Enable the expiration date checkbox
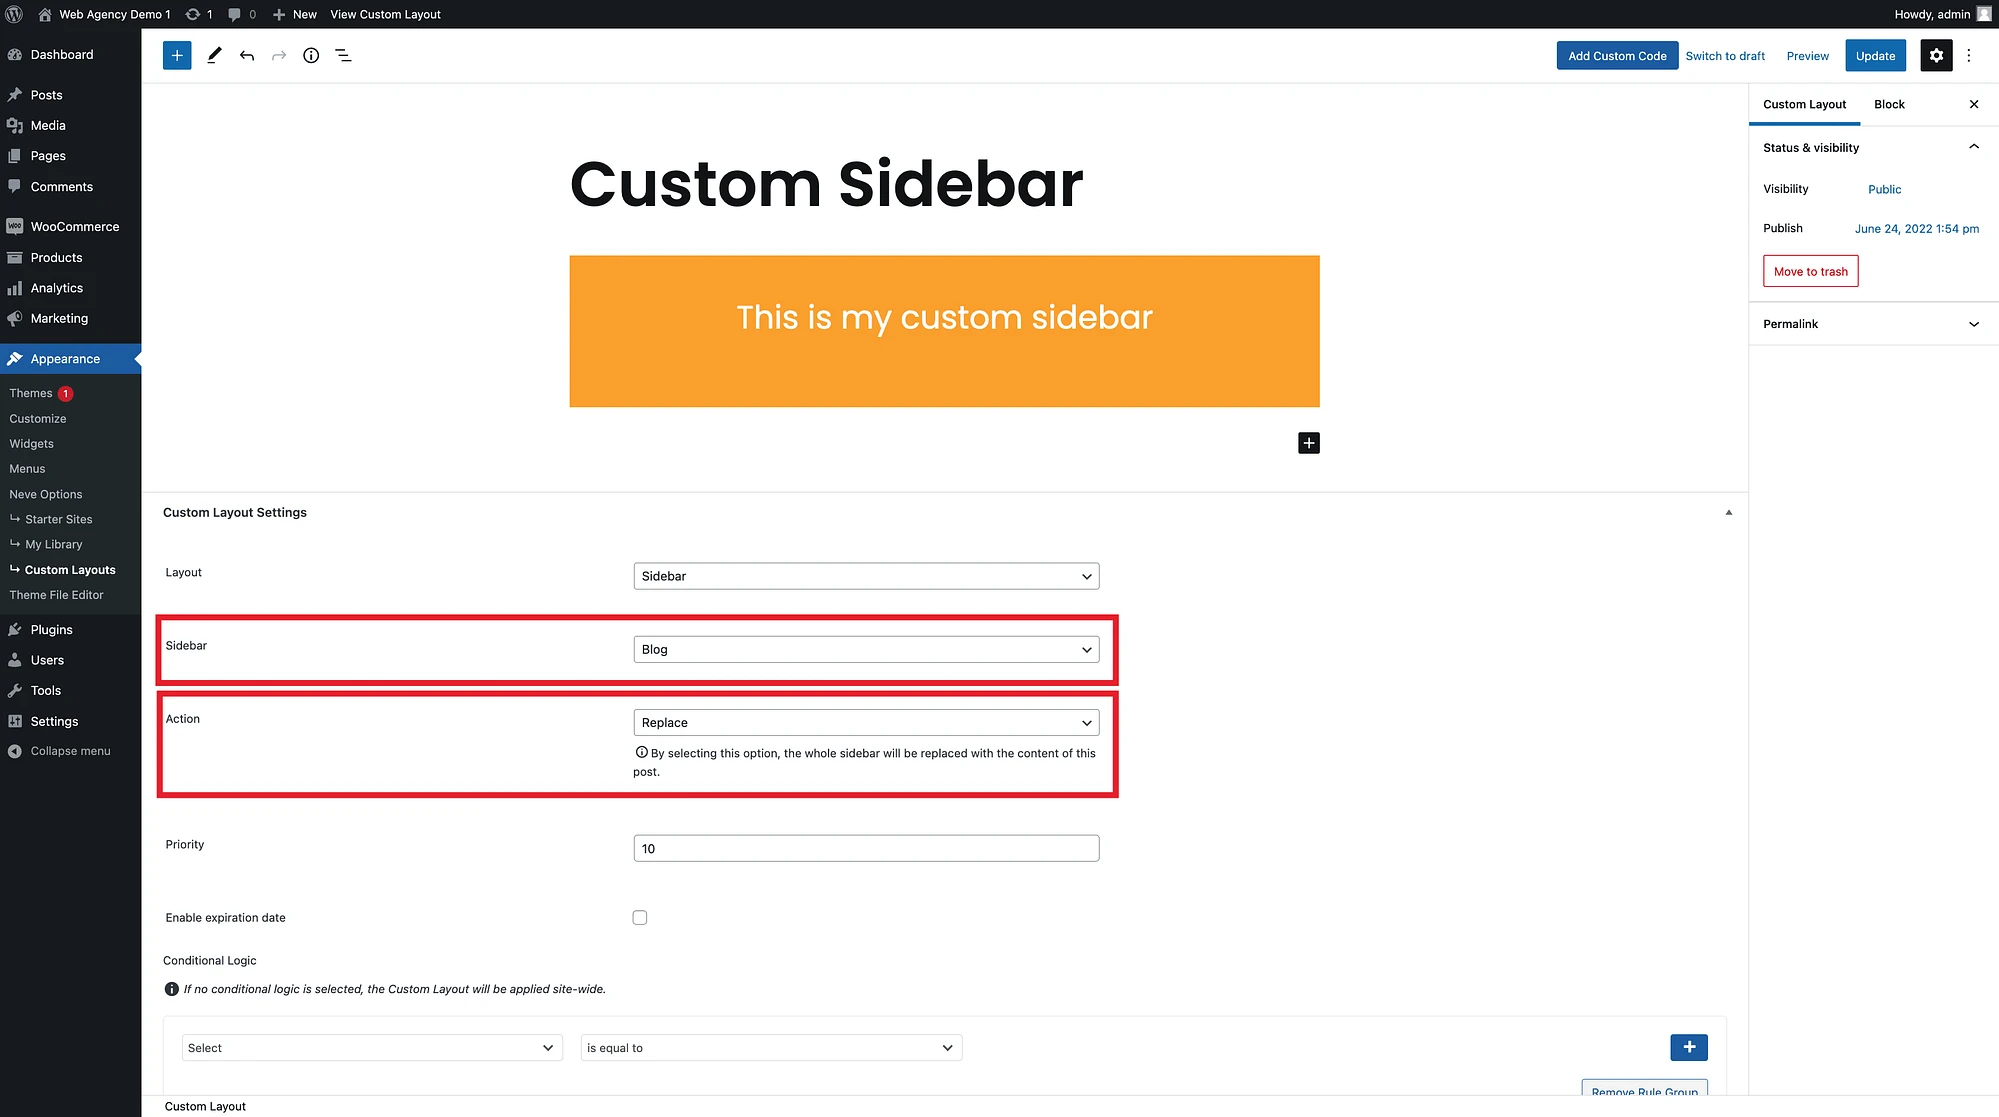 coord(640,917)
